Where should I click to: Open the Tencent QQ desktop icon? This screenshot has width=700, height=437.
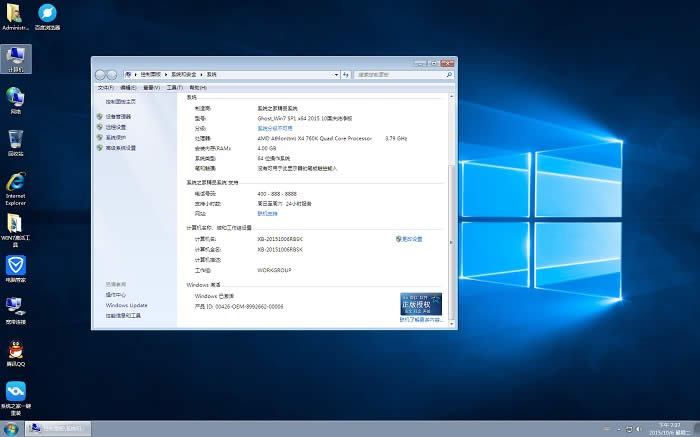(16, 352)
